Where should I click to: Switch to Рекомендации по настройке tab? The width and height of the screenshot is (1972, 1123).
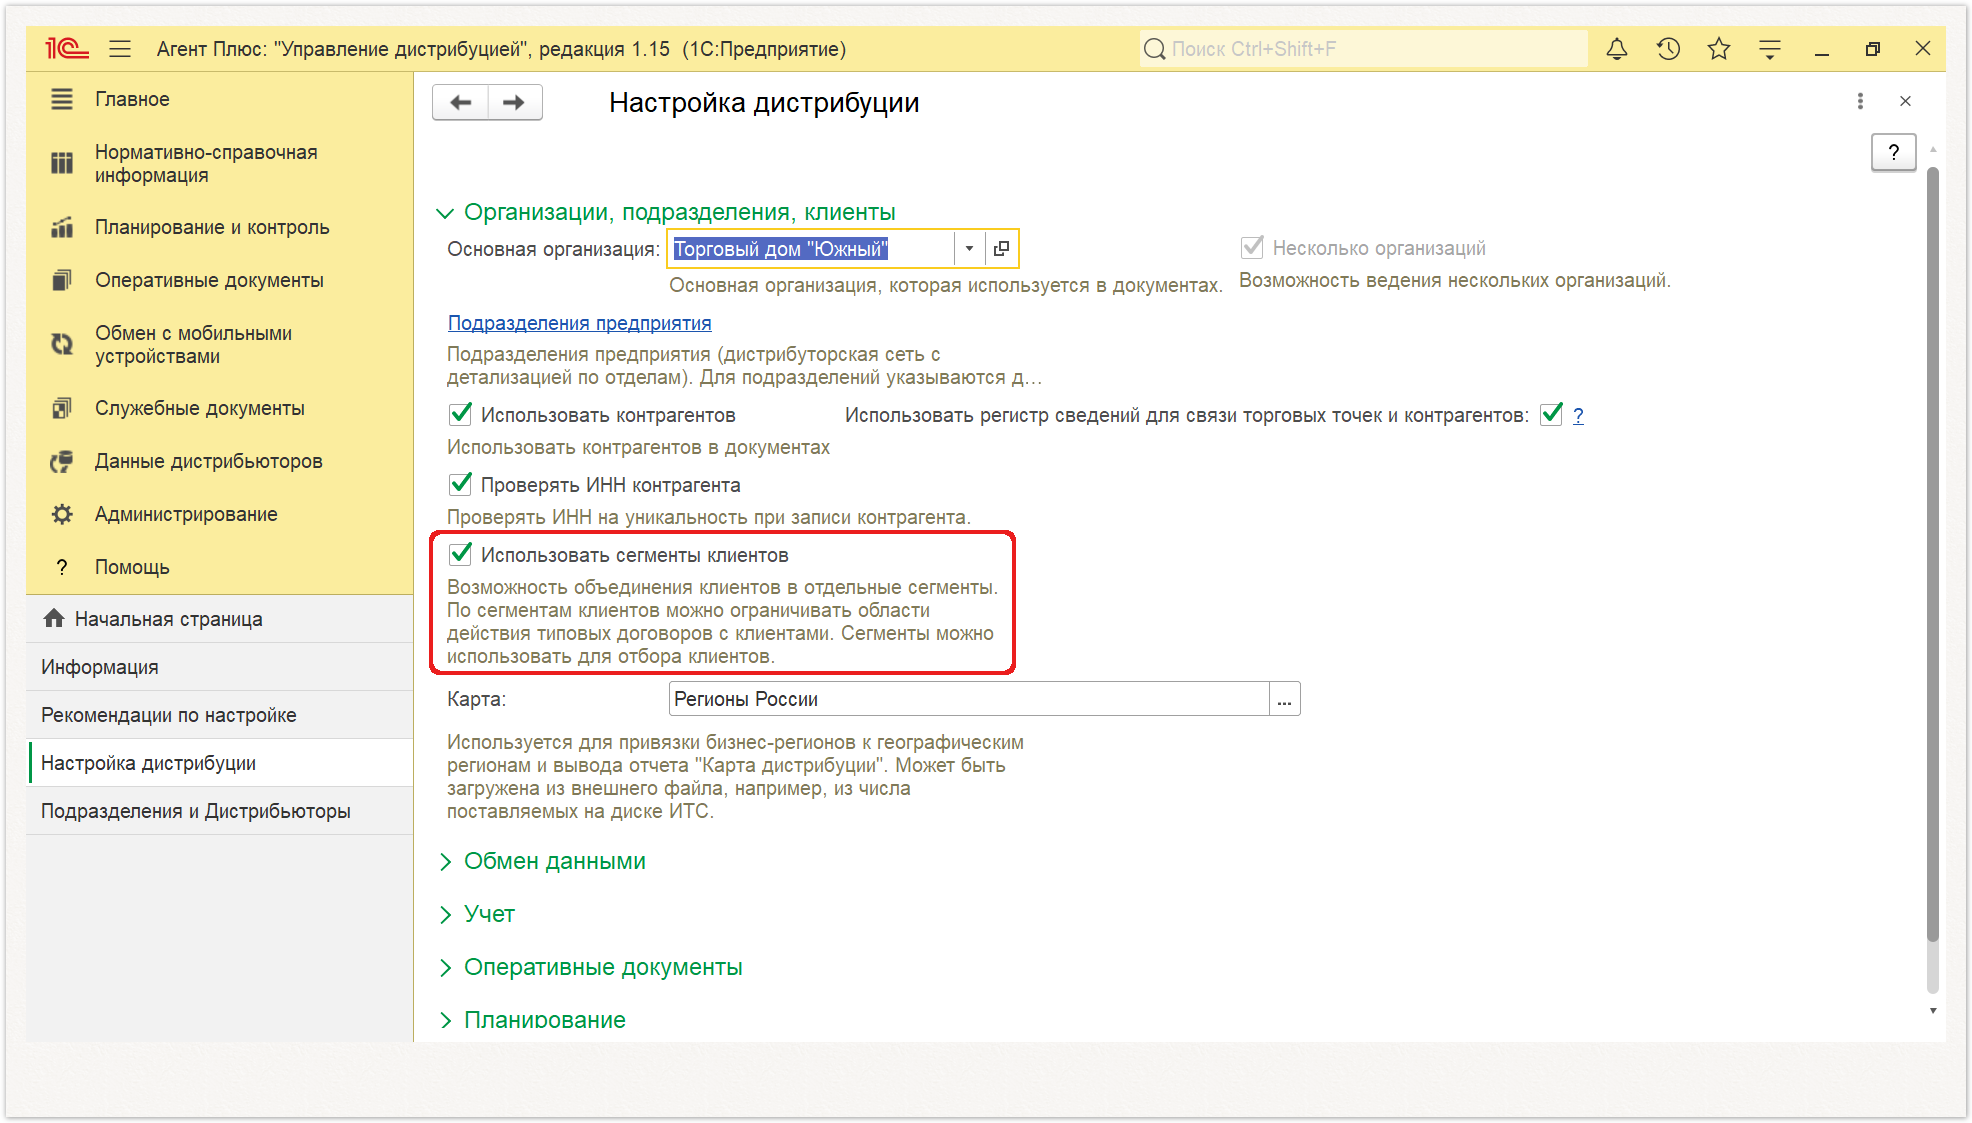[220, 715]
